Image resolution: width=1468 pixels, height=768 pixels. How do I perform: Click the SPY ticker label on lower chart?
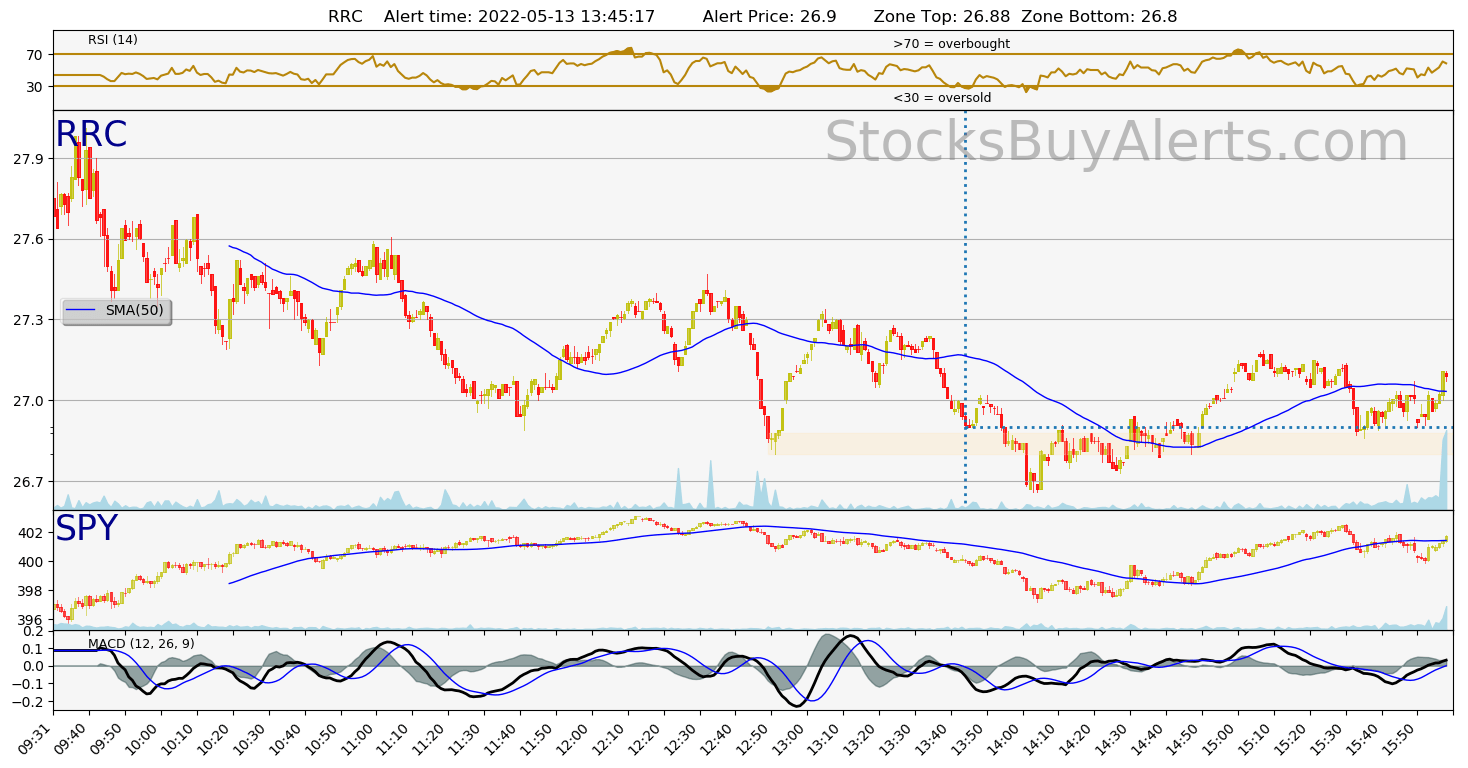tap(86, 529)
